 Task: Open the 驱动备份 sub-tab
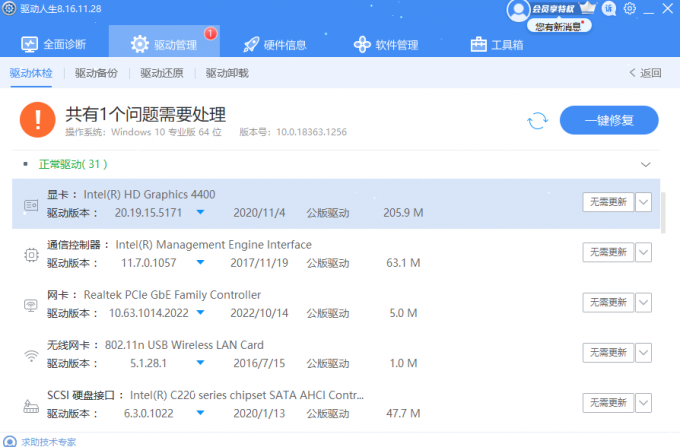tap(96, 73)
